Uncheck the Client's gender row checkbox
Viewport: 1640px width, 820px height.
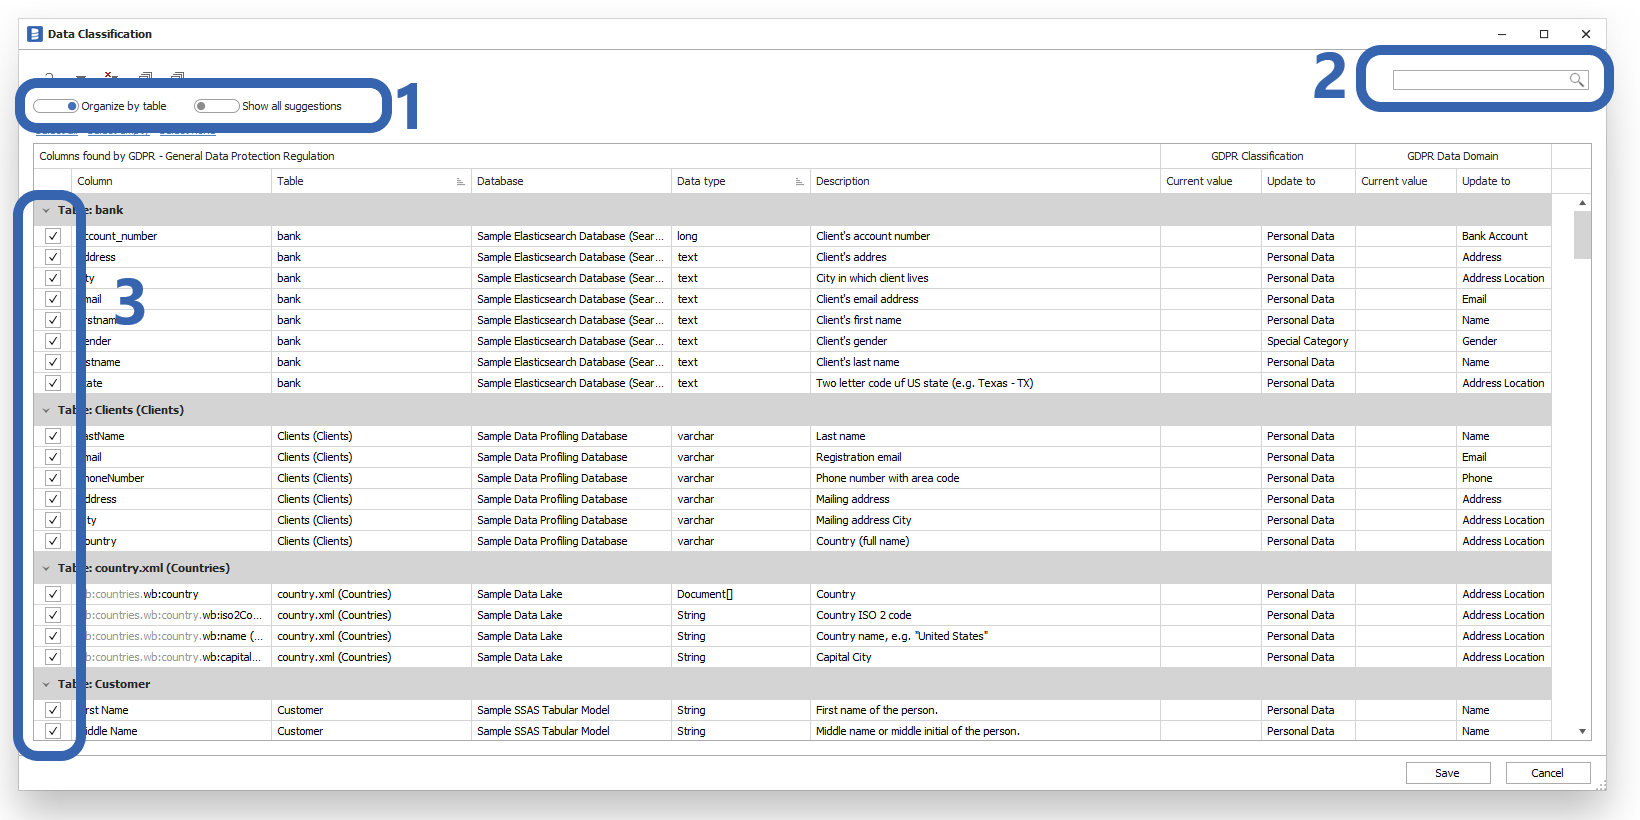(x=53, y=341)
